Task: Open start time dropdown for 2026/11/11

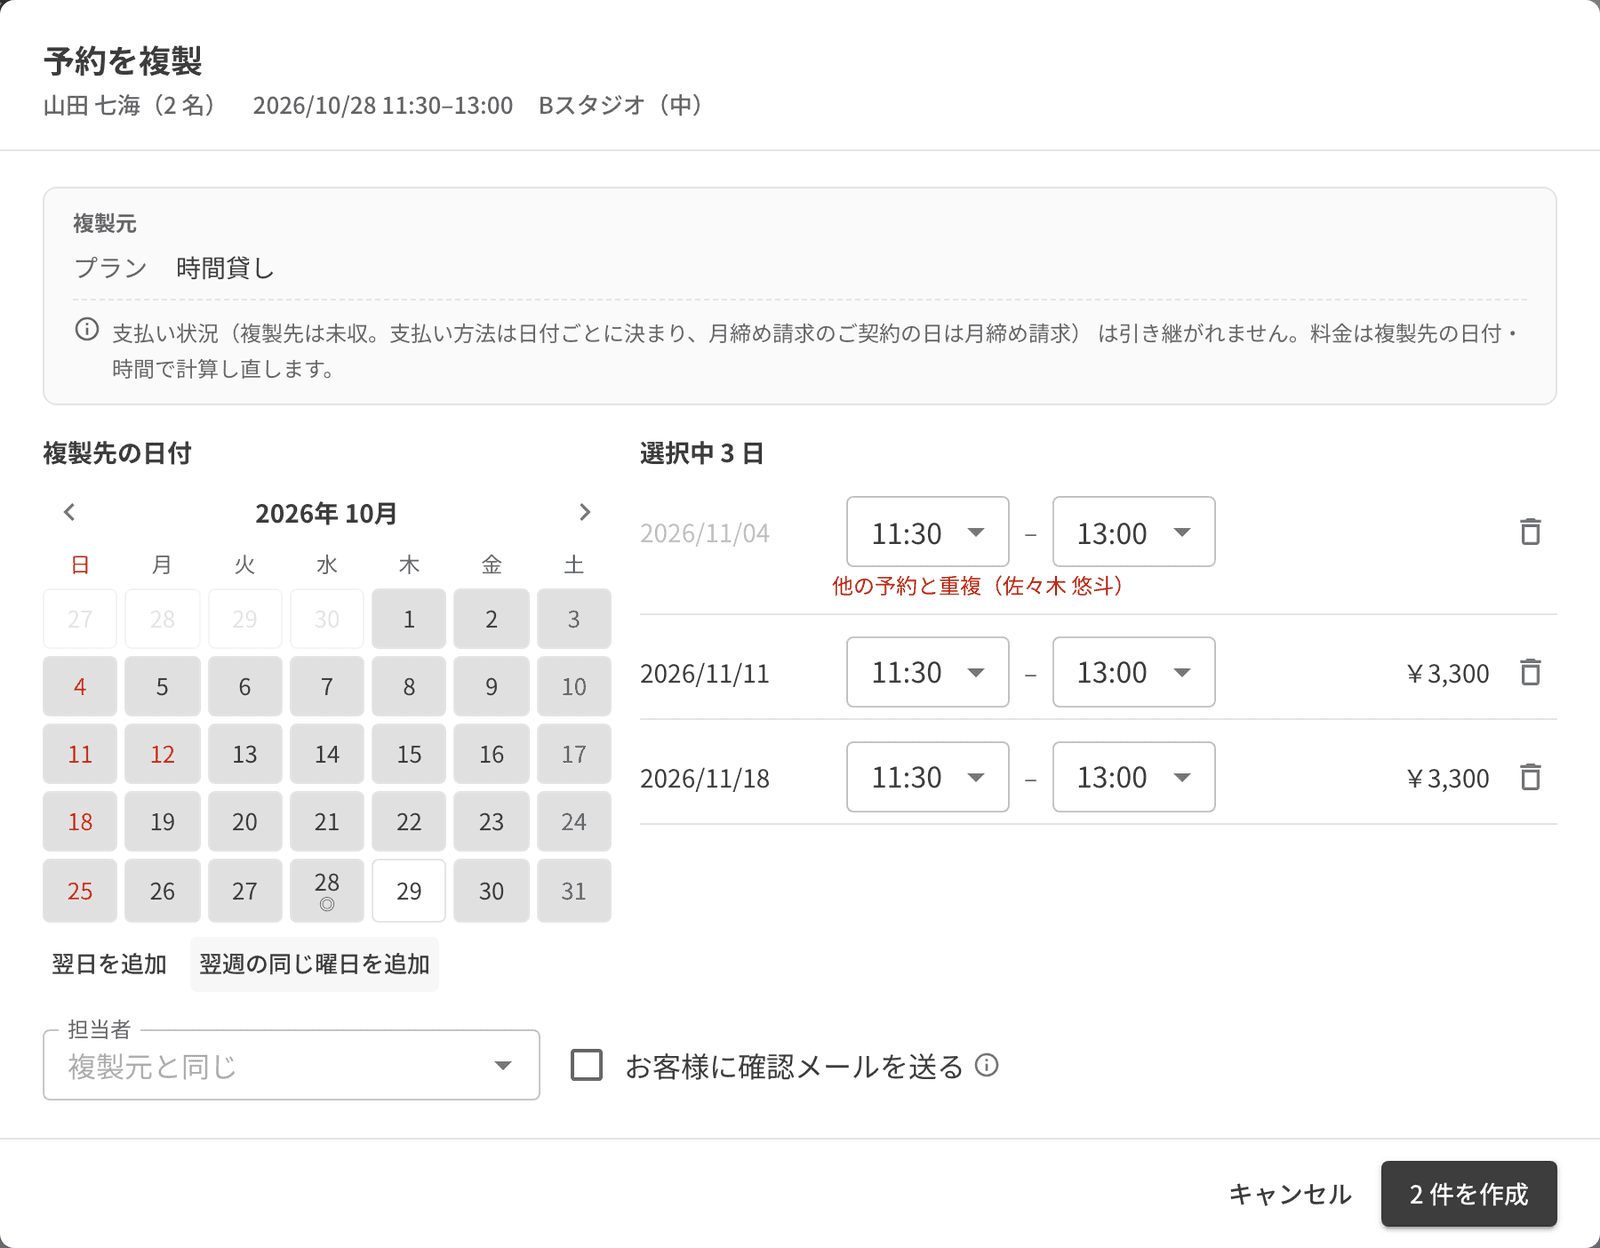Action: 928,672
